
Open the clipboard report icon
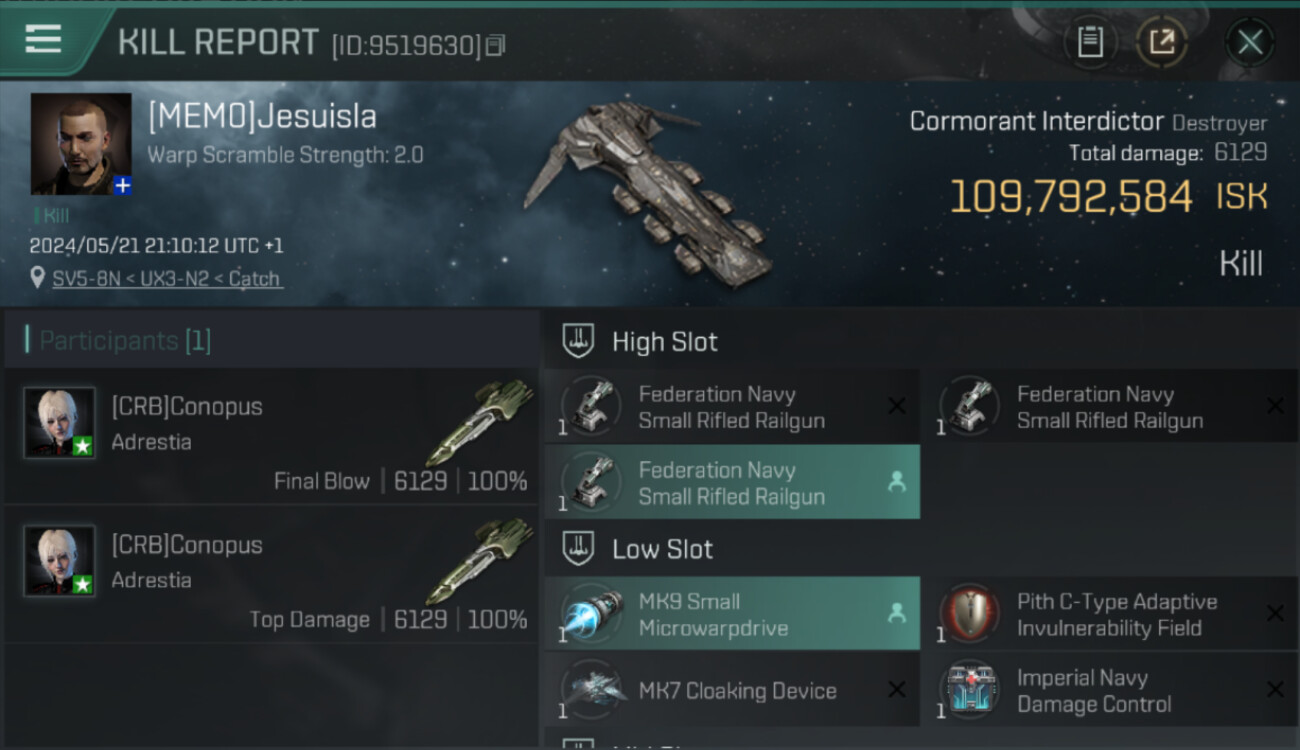(x=1090, y=42)
